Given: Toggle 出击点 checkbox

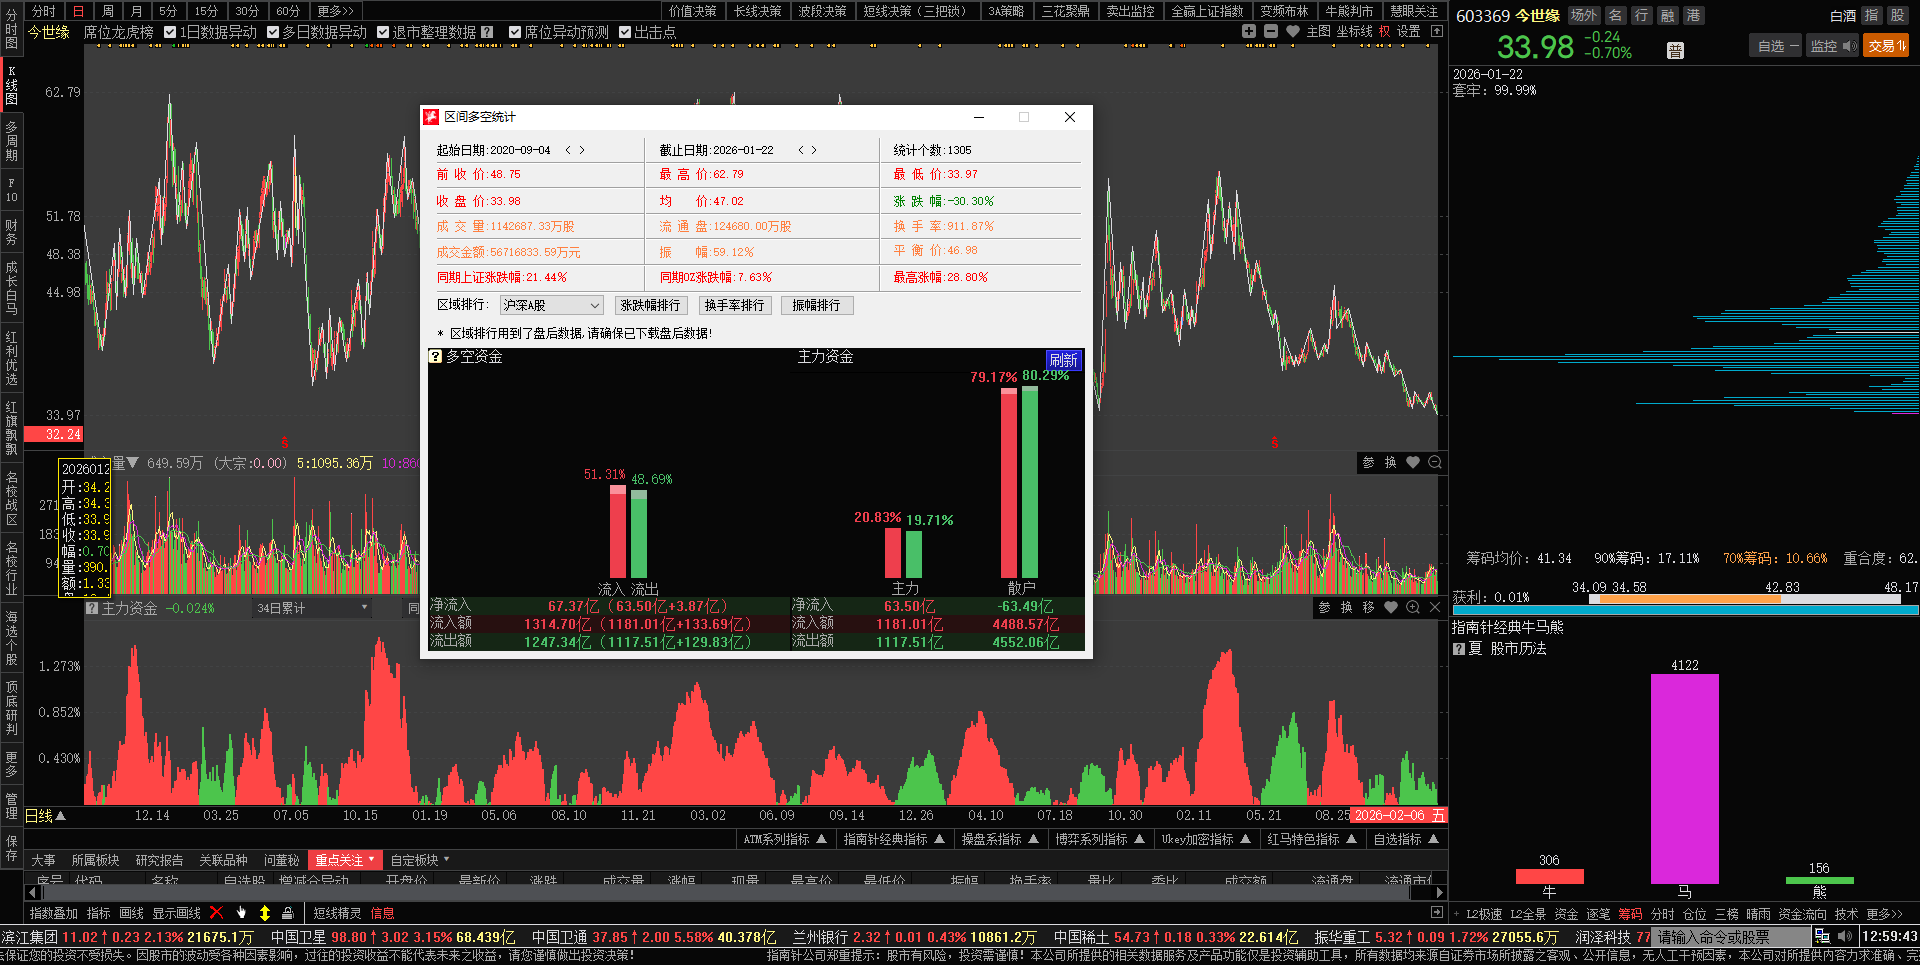Looking at the screenshot, I should tap(625, 32).
